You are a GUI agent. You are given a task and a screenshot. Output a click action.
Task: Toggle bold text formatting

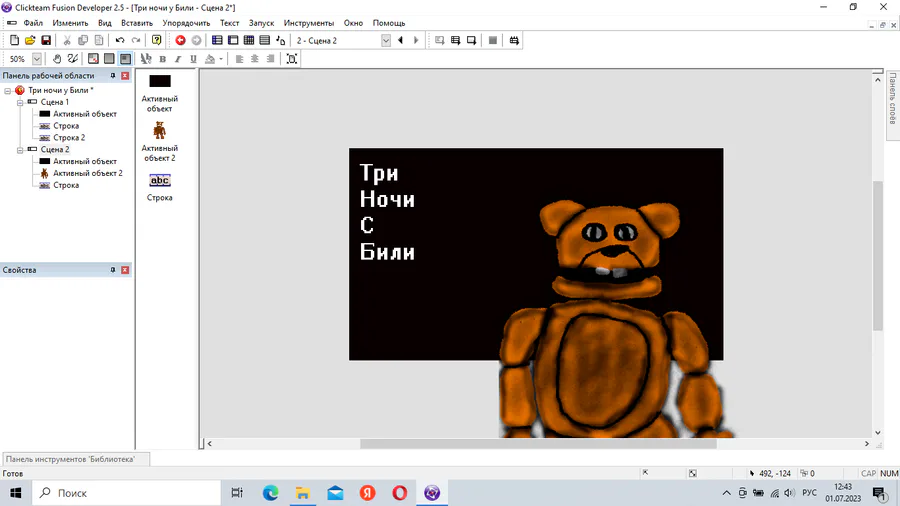click(x=162, y=59)
